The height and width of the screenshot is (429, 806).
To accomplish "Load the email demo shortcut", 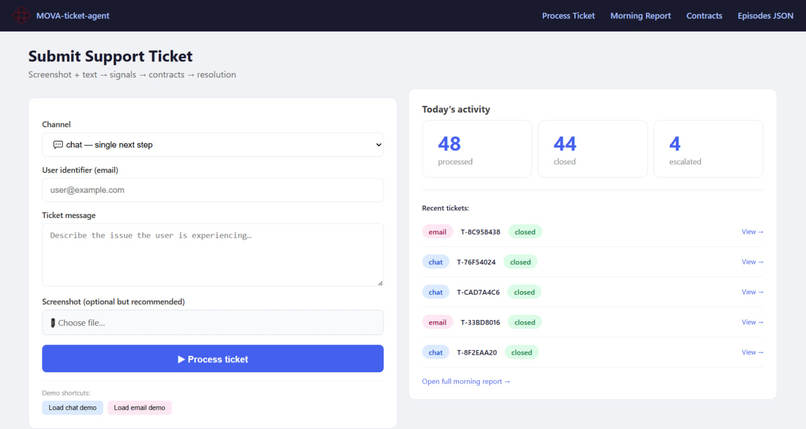I will pos(139,407).
